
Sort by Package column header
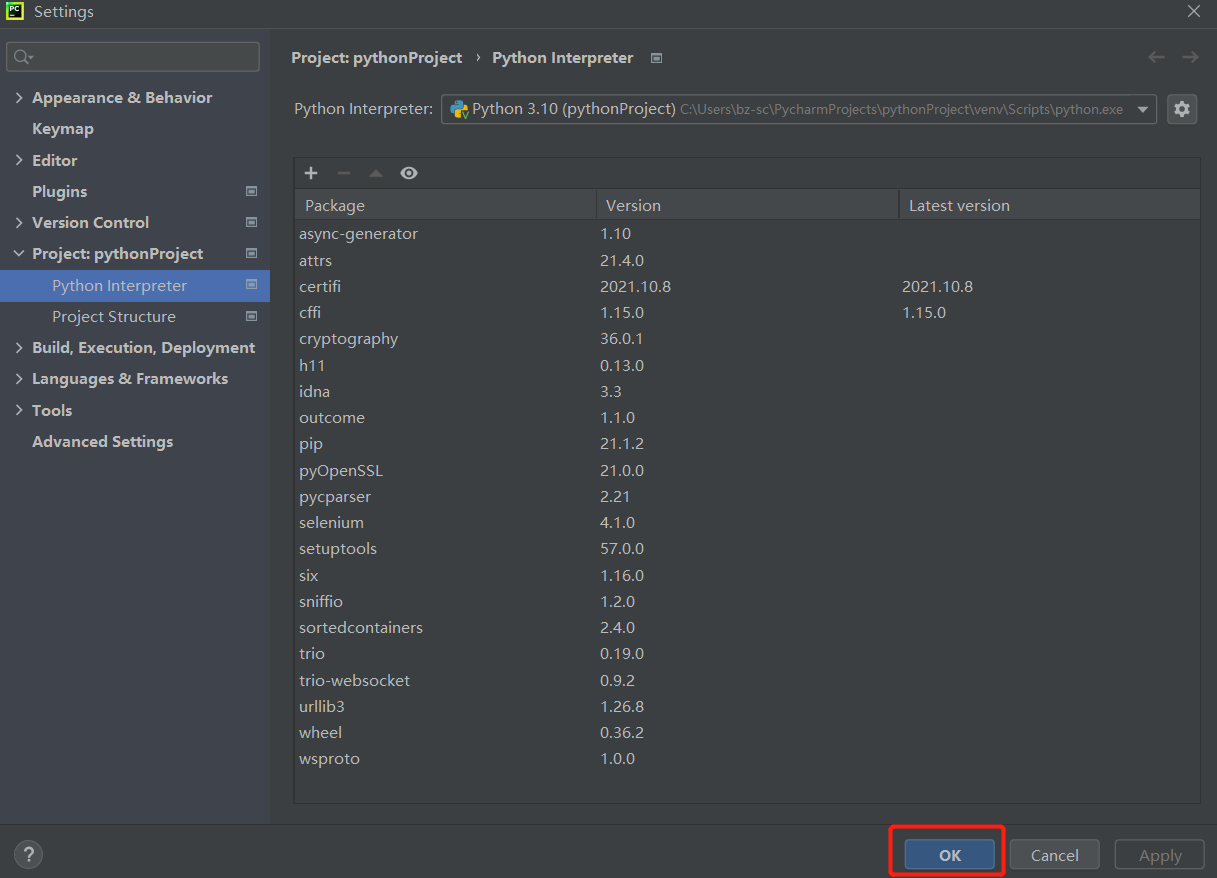[446, 205]
